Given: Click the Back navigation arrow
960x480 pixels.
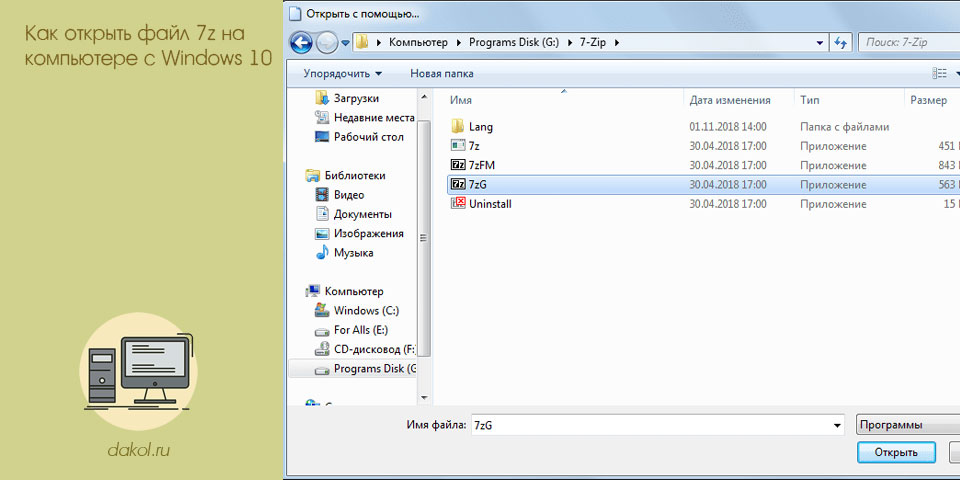Looking at the screenshot, I should pos(301,43).
